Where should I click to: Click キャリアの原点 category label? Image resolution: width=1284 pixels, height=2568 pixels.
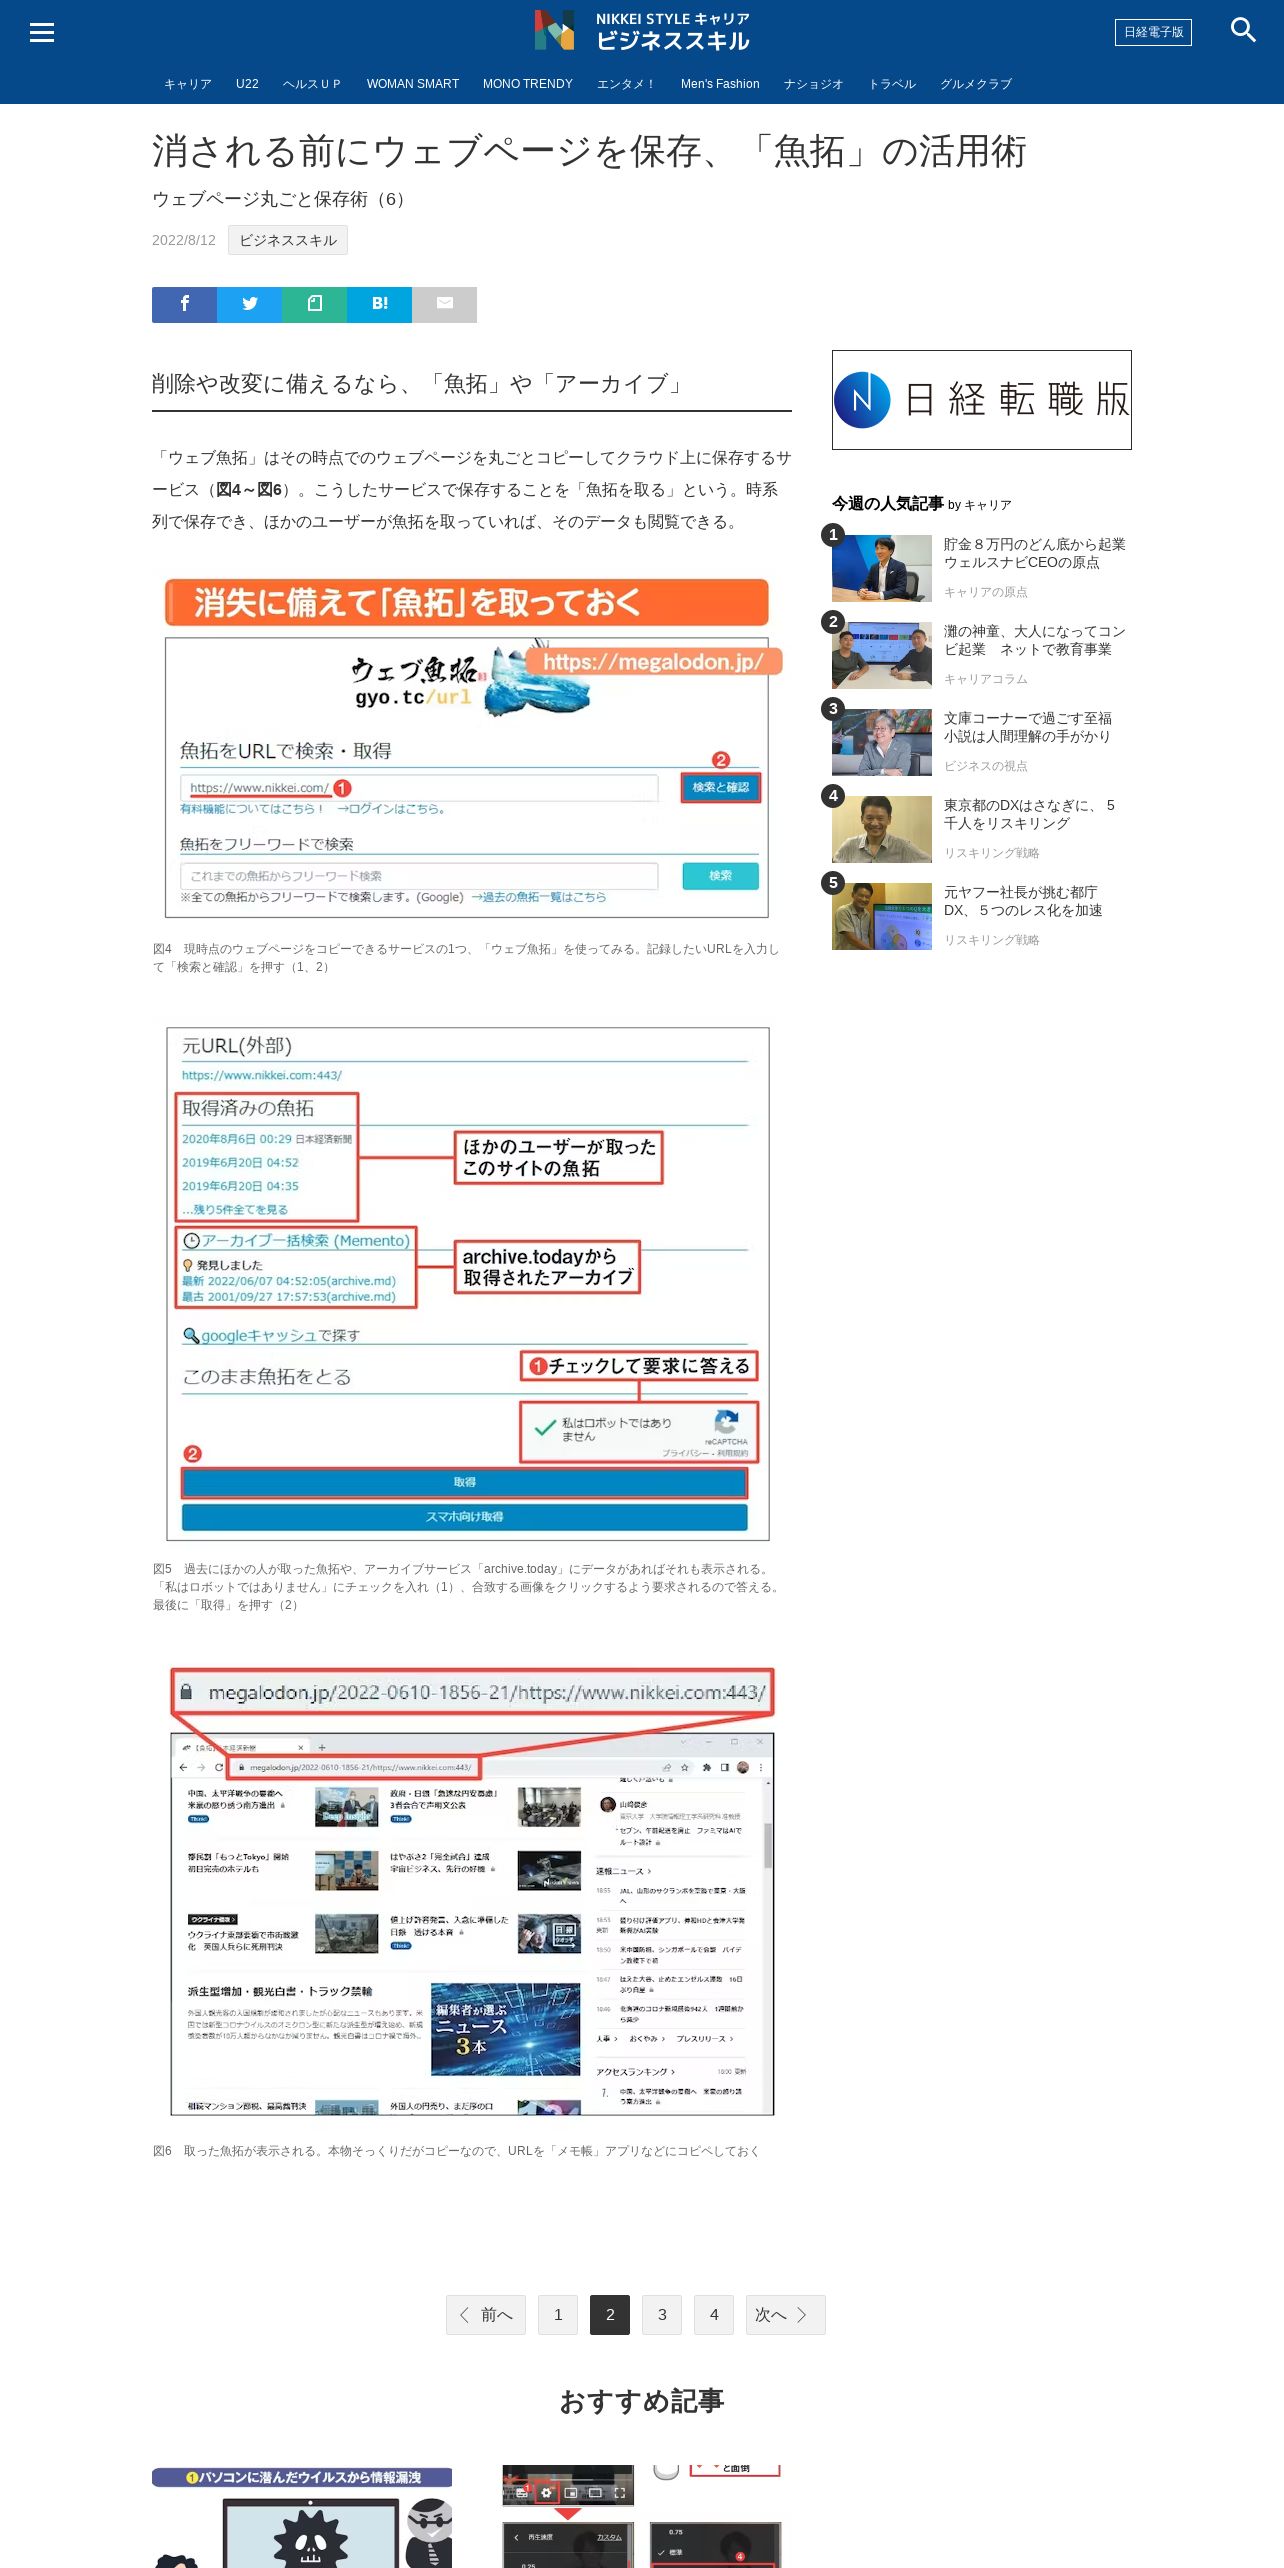click(x=986, y=592)
